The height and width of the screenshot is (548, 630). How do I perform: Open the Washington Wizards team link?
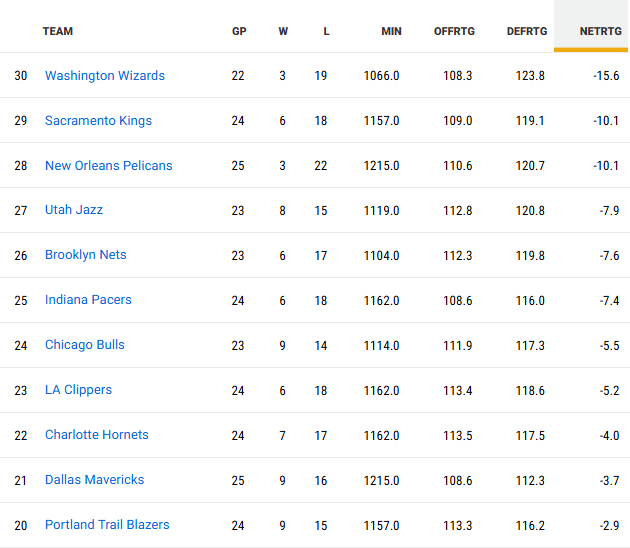tap(105, 76)
